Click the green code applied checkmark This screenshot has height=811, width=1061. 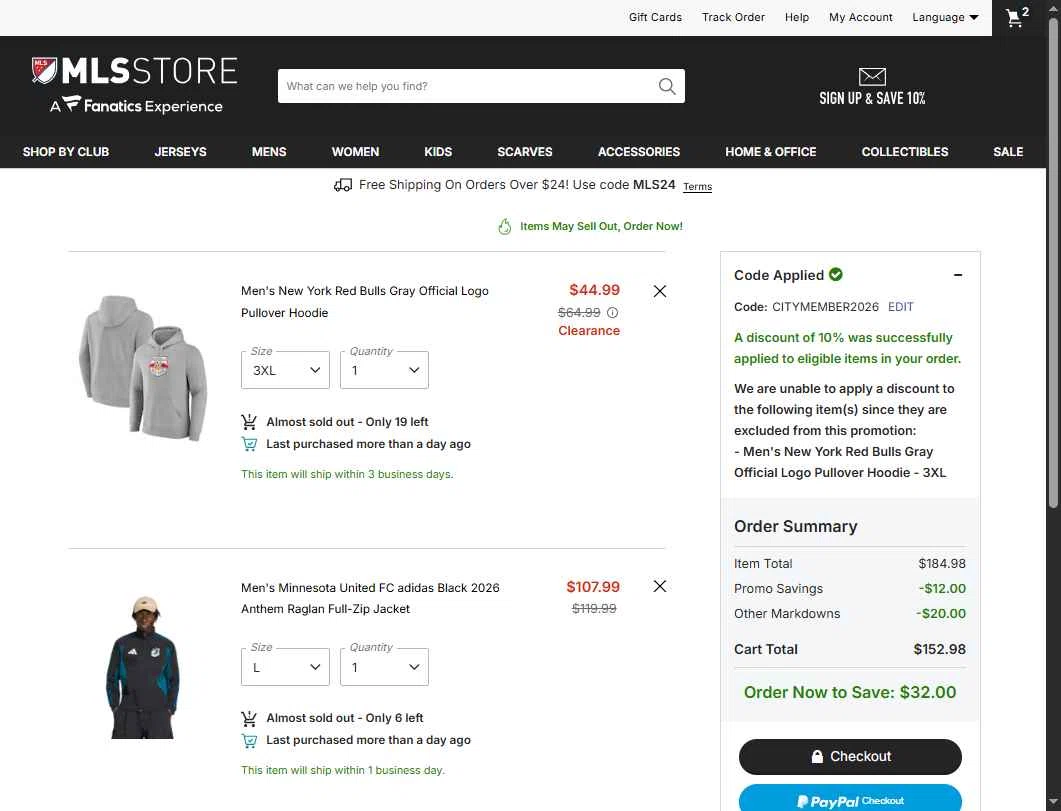pyautogui.click(x=836, y=275)
